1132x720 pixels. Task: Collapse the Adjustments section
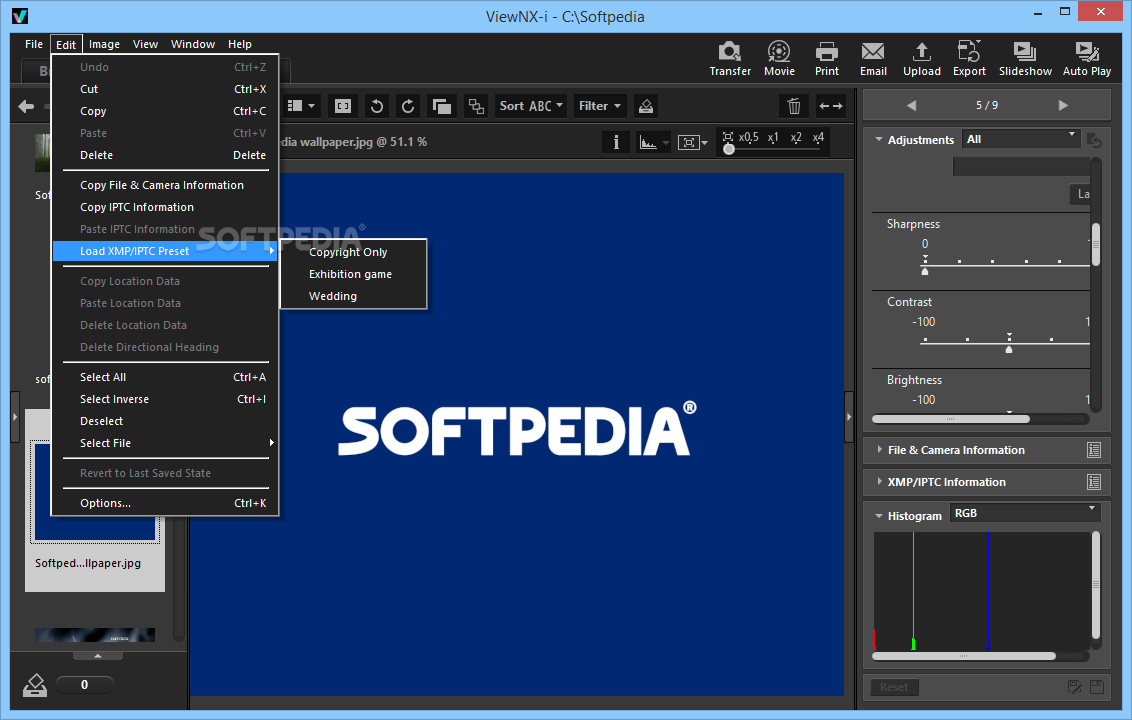click(x=879, y=139)
